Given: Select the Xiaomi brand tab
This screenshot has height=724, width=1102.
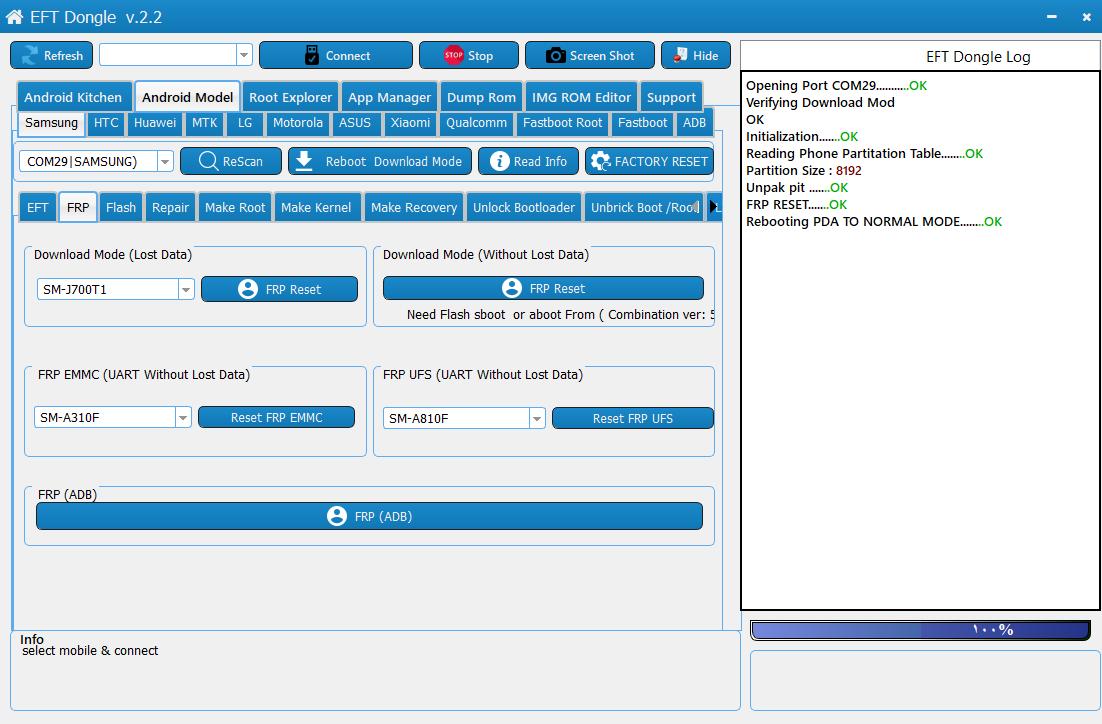Looking at the screenshot, I should coord(410,122).
